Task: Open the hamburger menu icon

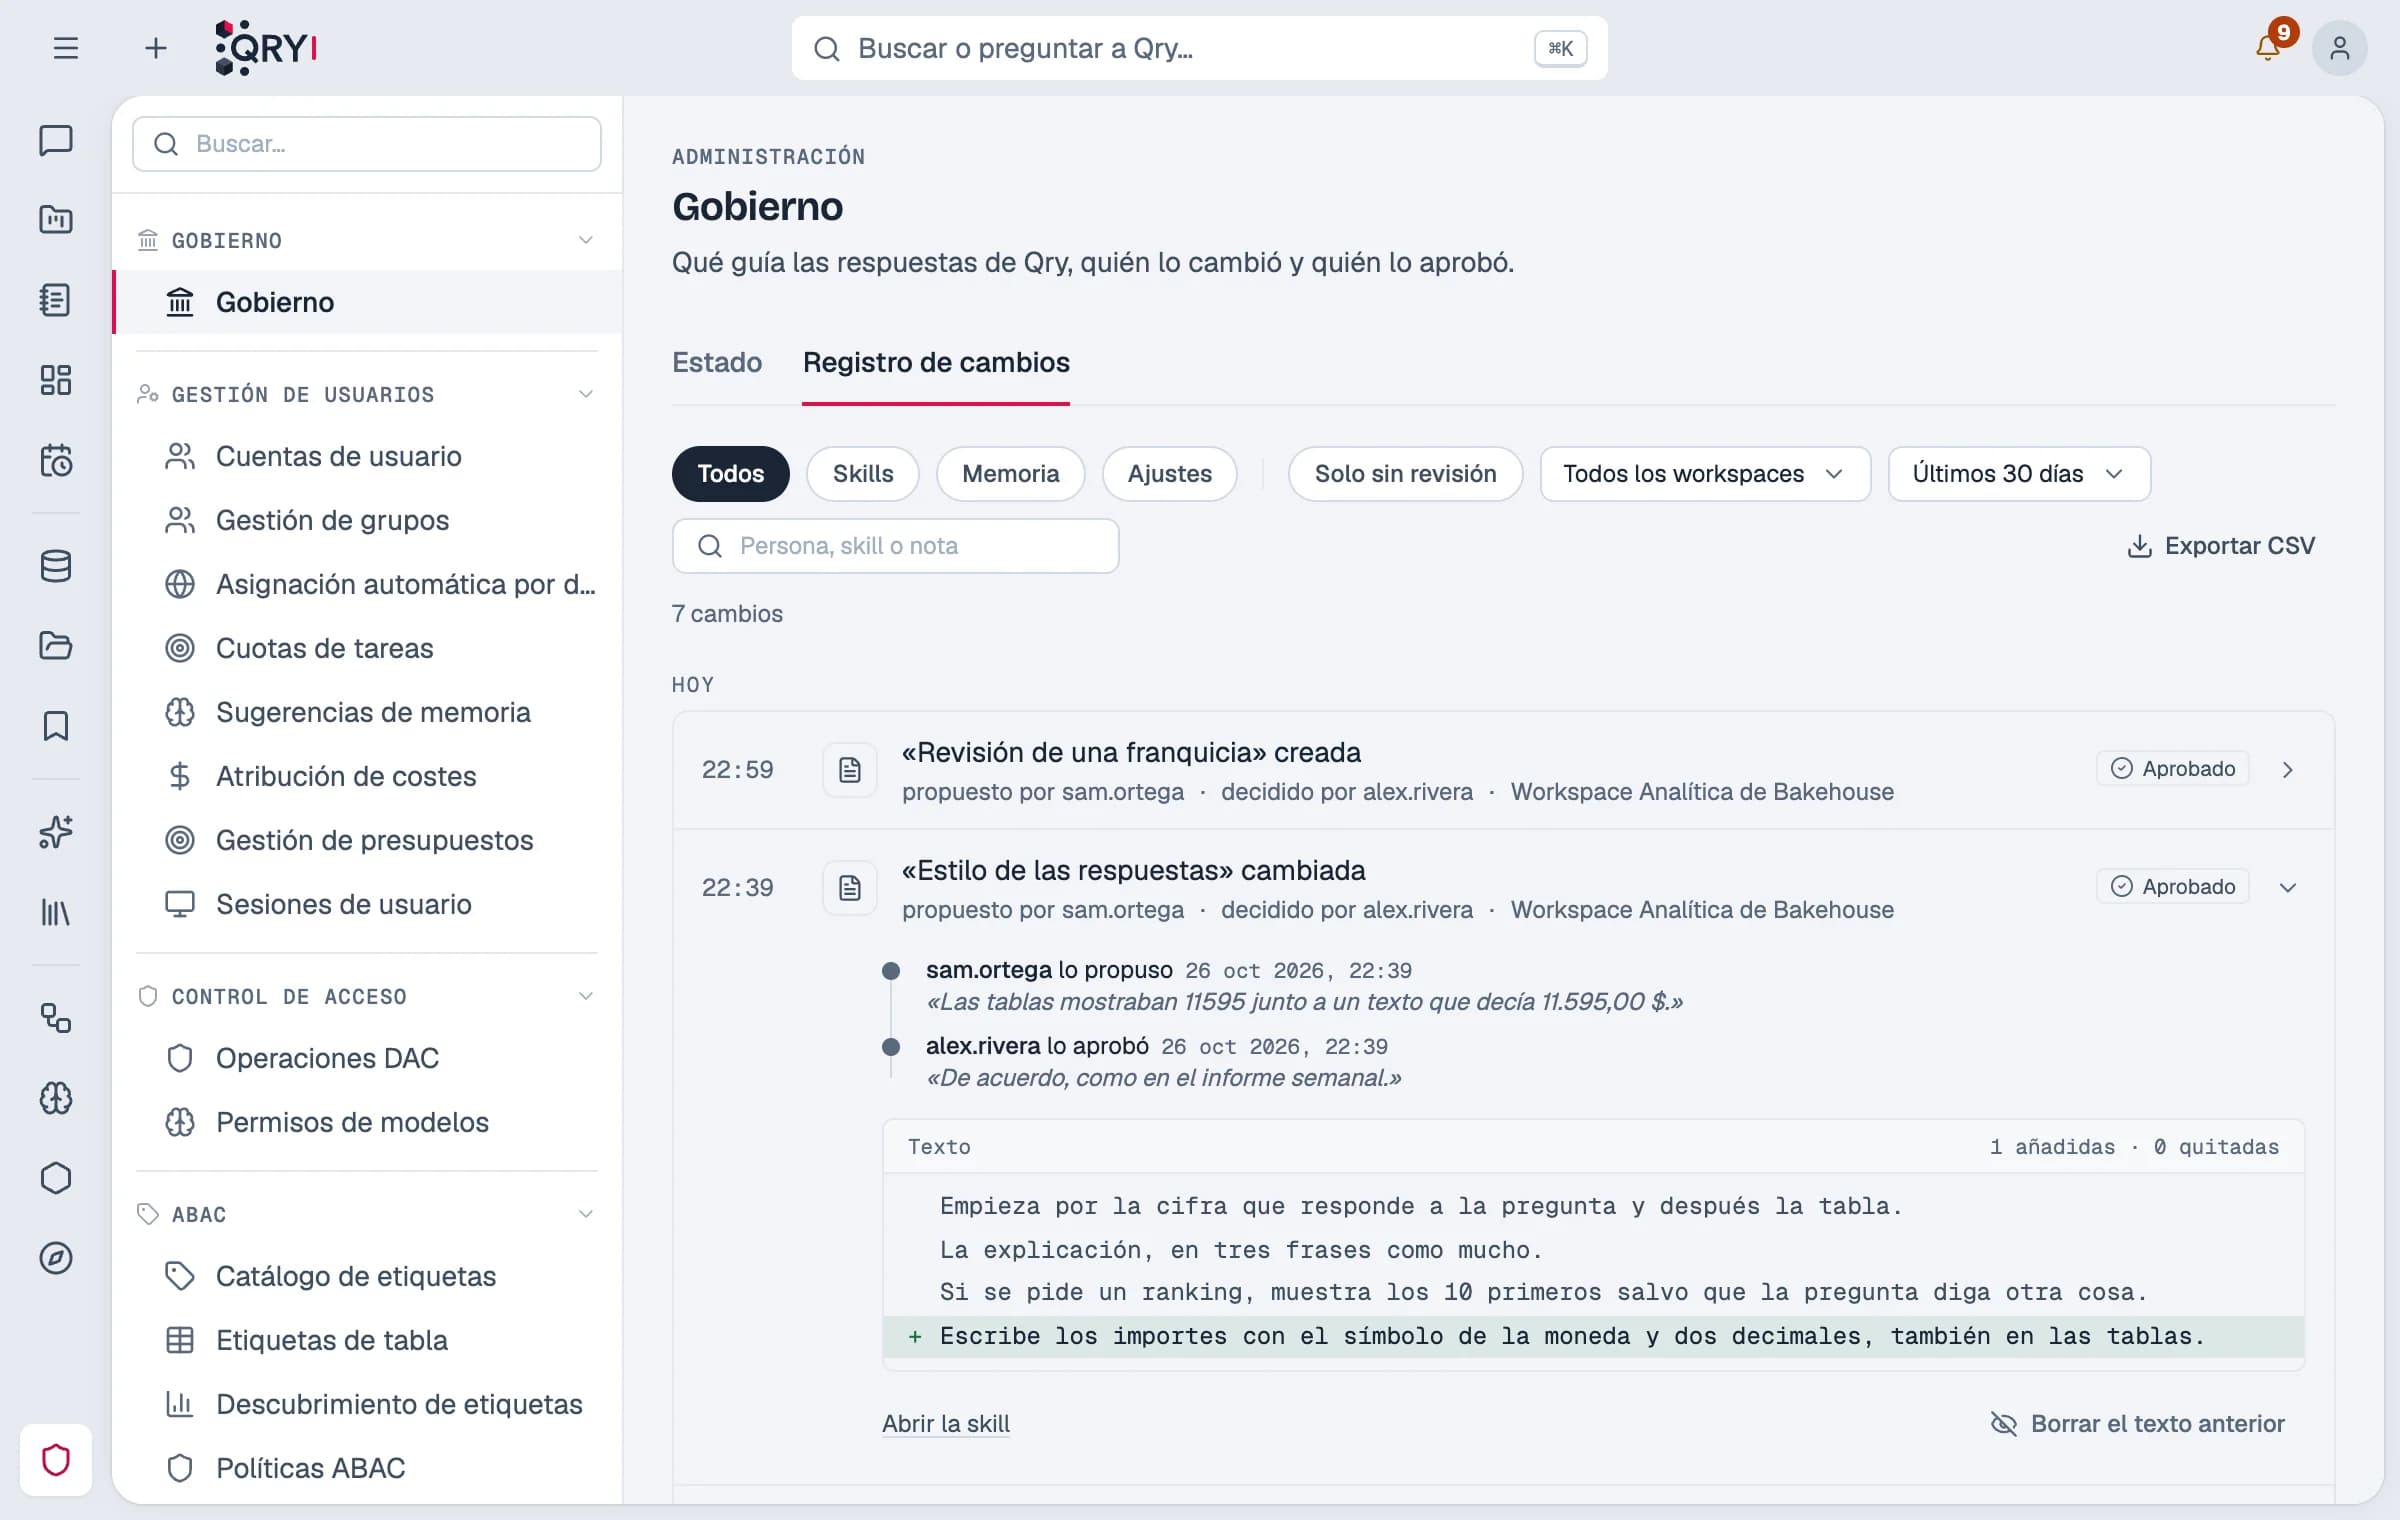Action: click(x=66, y=48)
